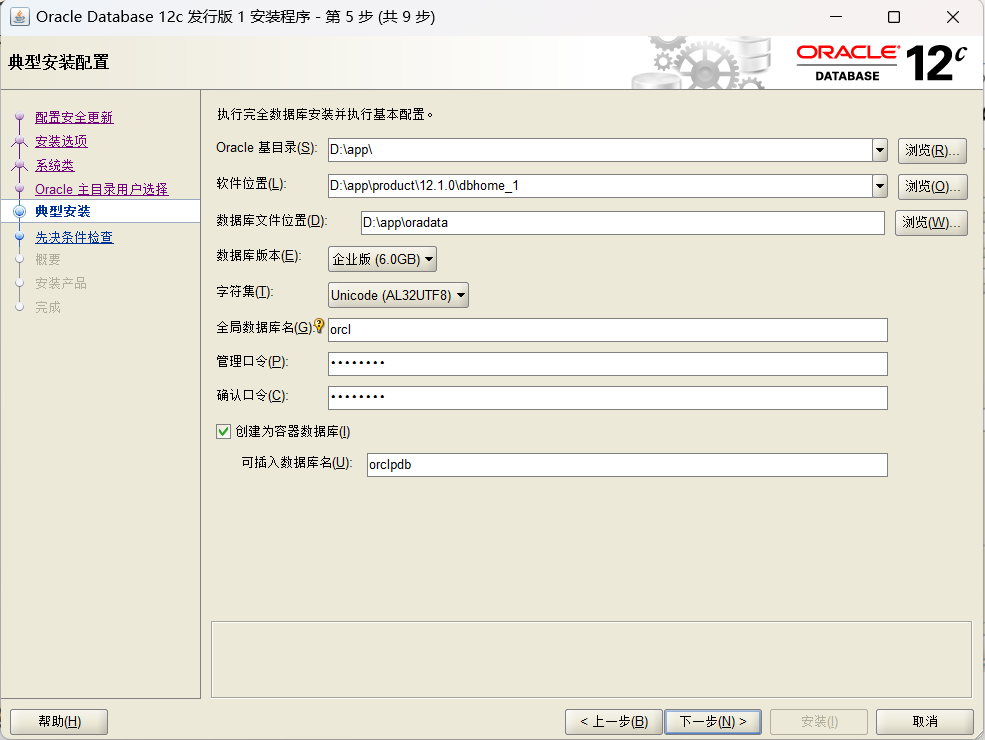Click 浏览(W) button for database files
Screen dimensions: 985x740
[931, 222]
